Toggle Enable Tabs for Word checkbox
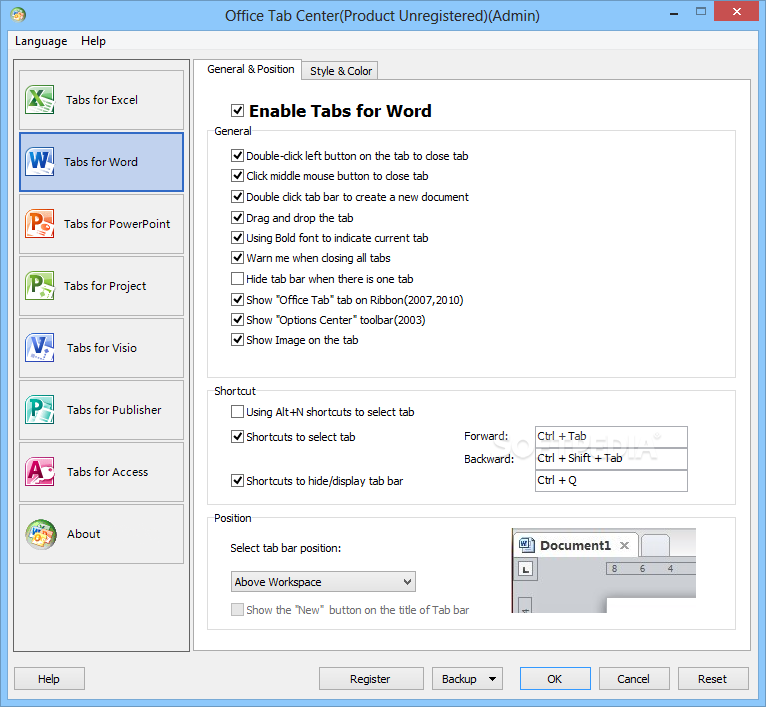This screenshot has width=766, height=707. point(237,110)
